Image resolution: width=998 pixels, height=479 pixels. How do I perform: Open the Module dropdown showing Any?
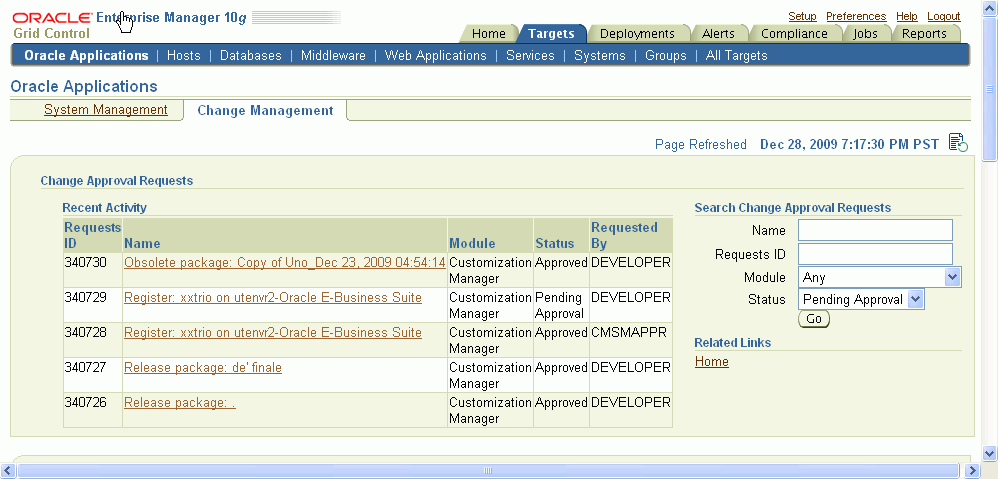coord(880,277)
